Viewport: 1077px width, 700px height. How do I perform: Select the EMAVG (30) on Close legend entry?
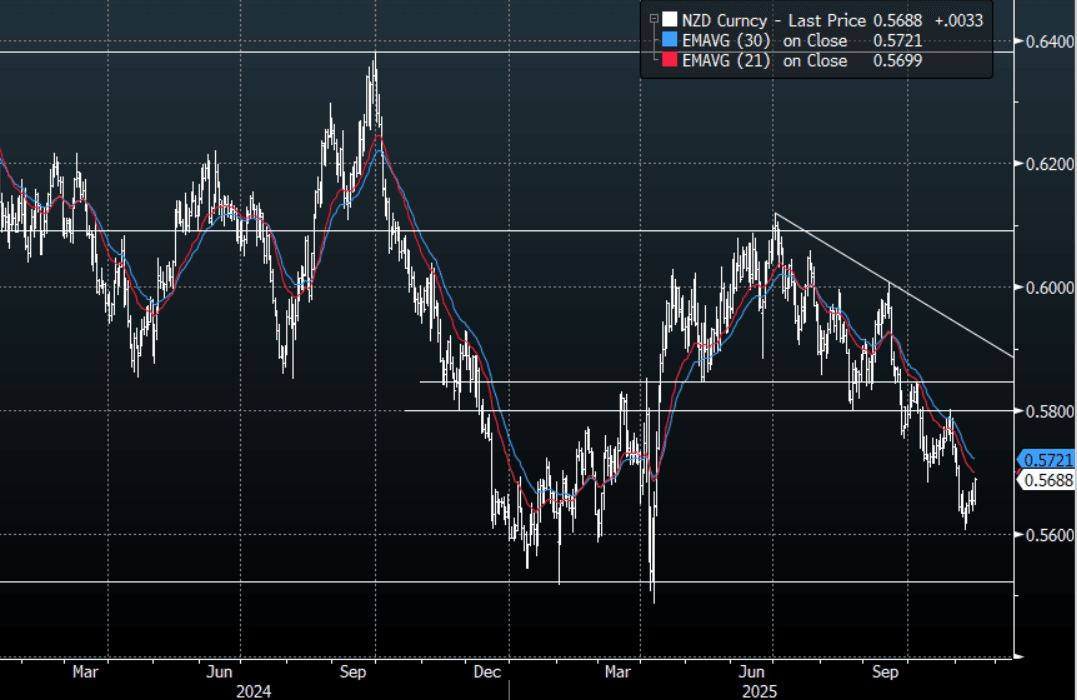coord(764,41)
